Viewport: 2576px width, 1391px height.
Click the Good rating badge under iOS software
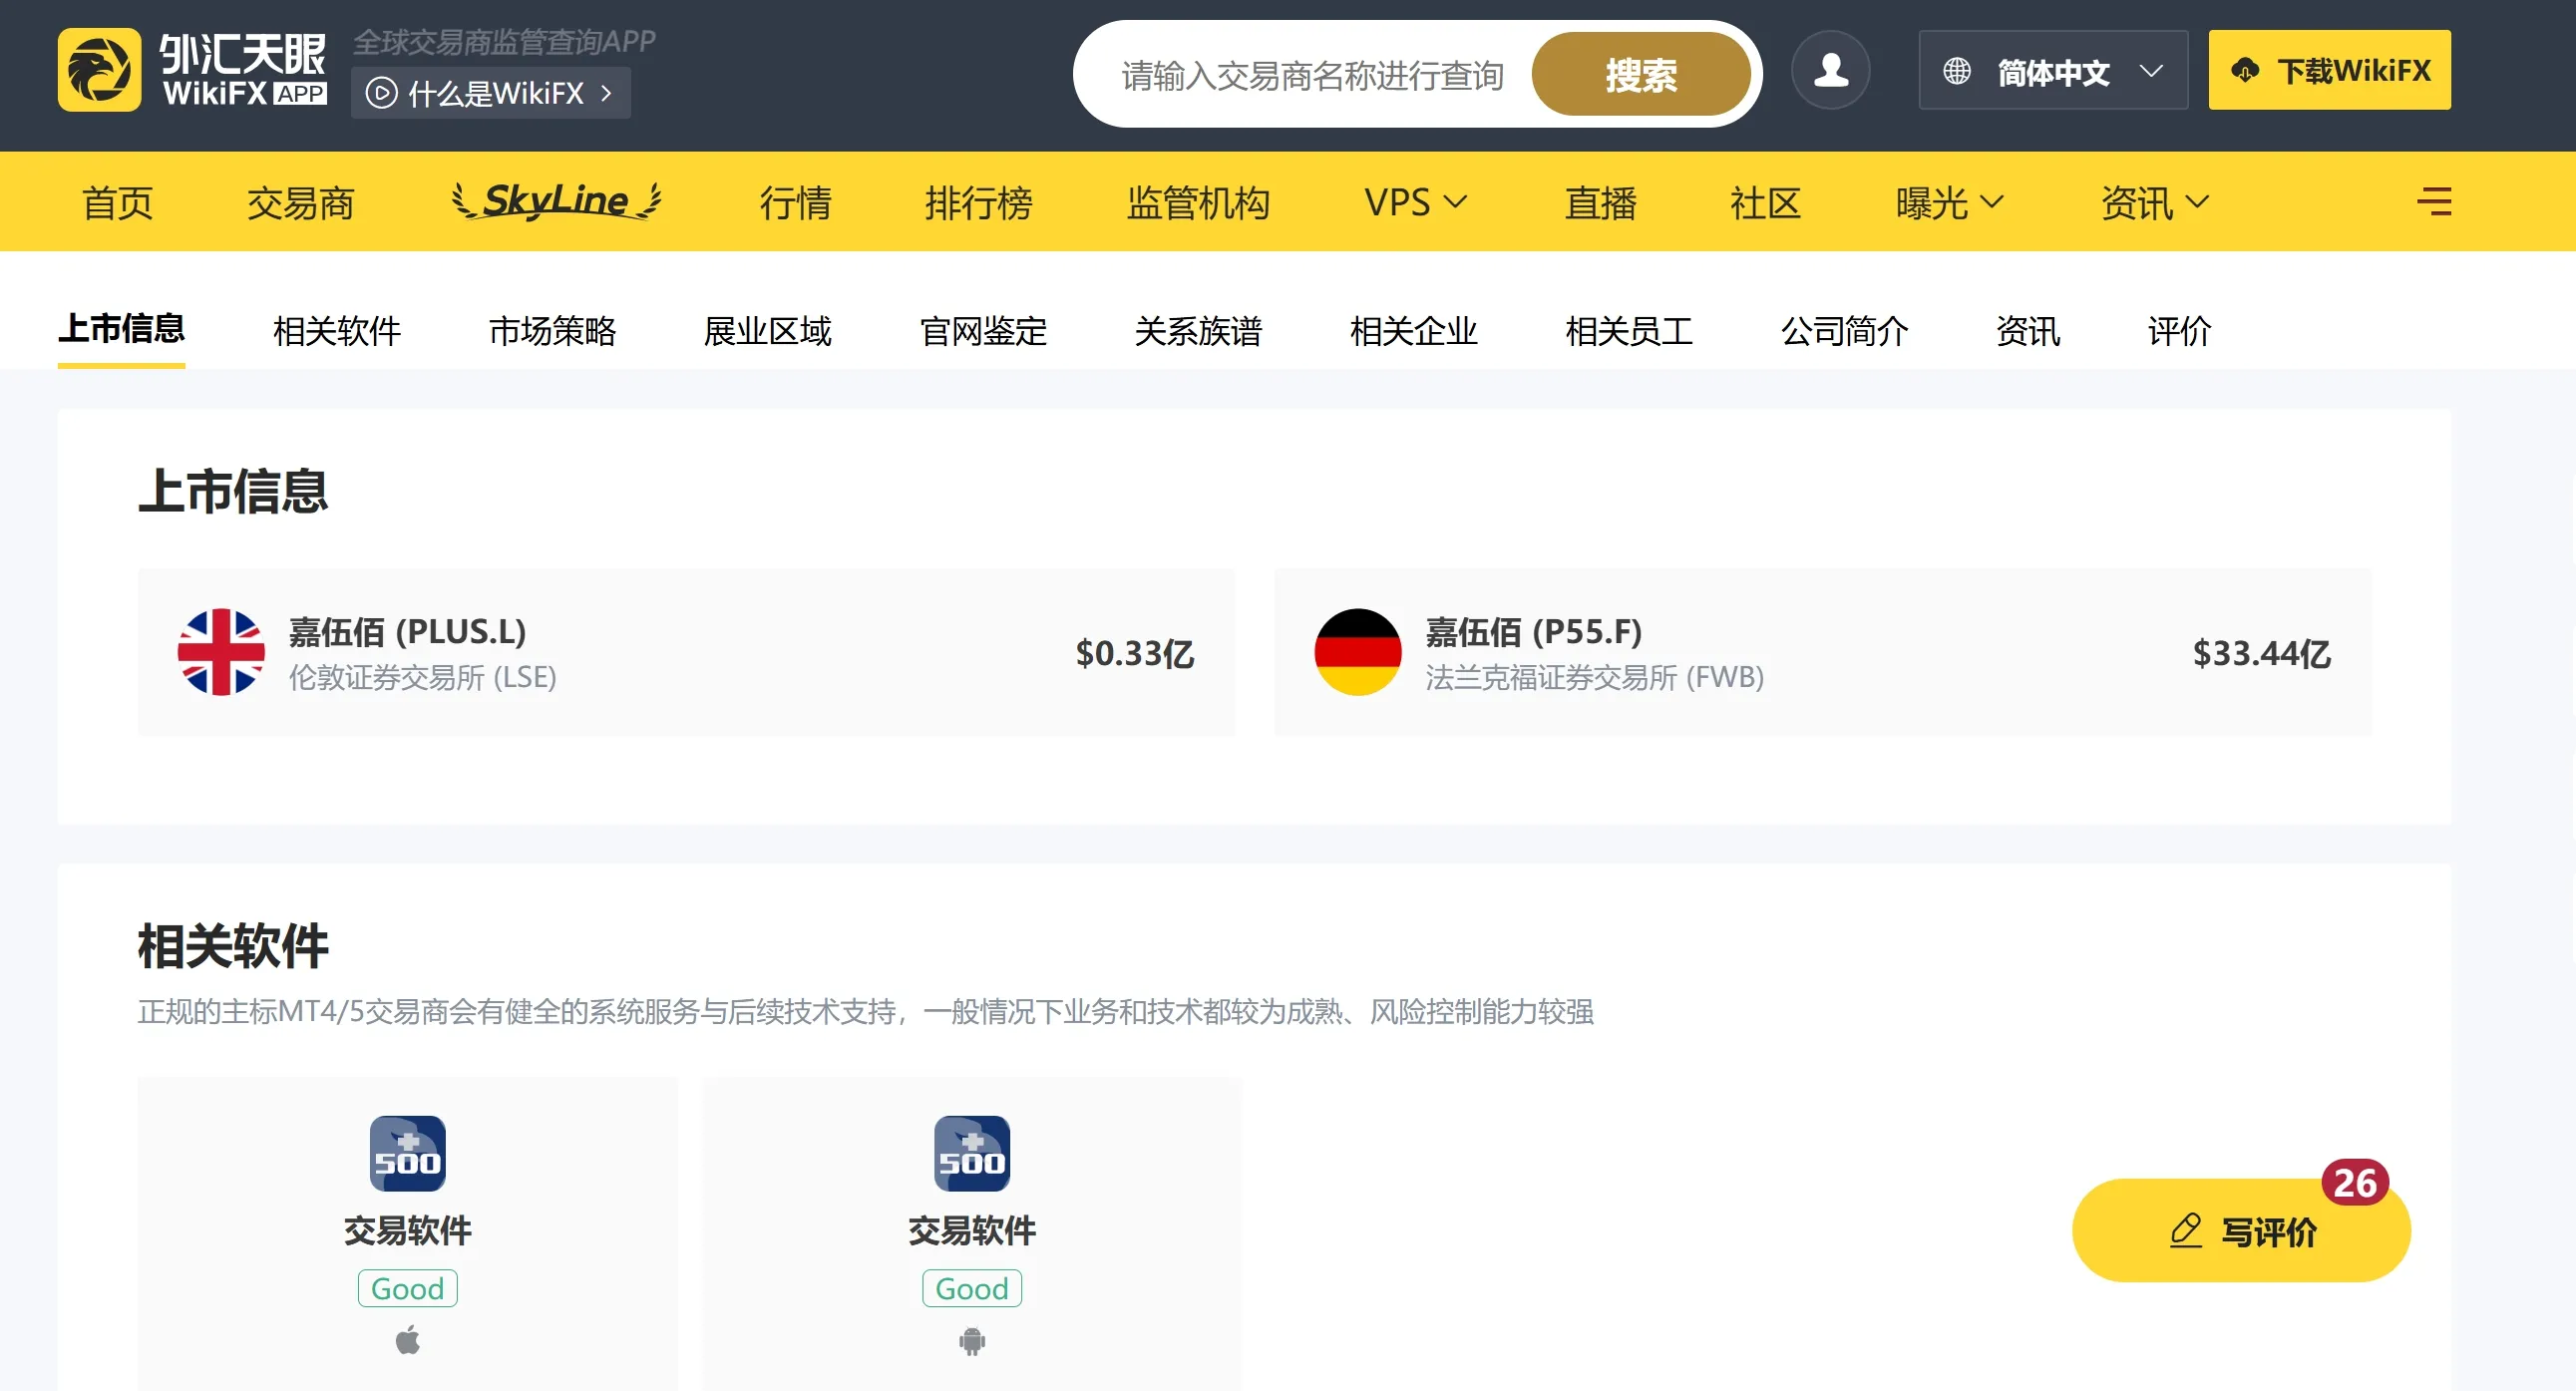coord(407,1288)
